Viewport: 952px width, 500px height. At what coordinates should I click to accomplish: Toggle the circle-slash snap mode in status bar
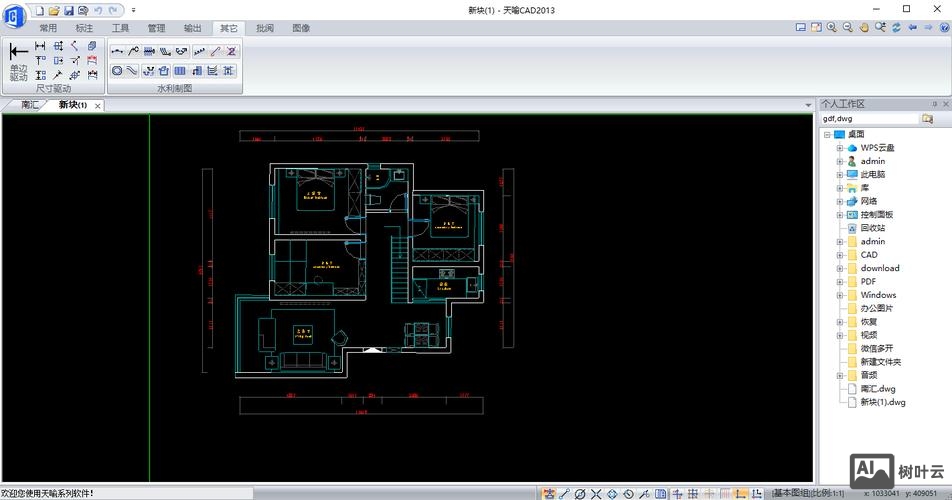pyautogui.click(x=580, y=493)
